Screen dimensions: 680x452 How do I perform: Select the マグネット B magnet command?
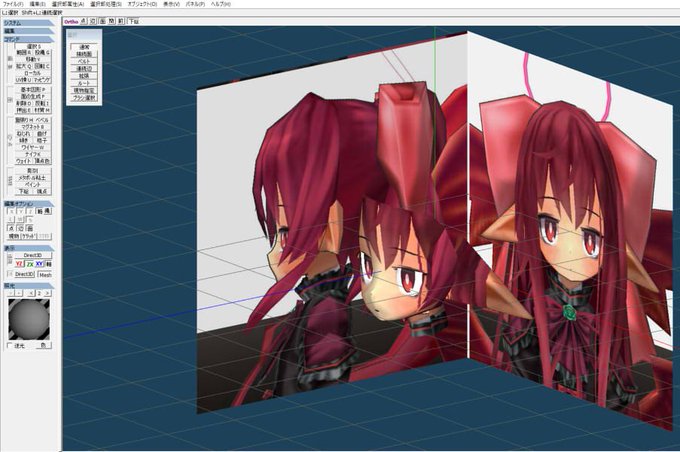pos(33,127)
